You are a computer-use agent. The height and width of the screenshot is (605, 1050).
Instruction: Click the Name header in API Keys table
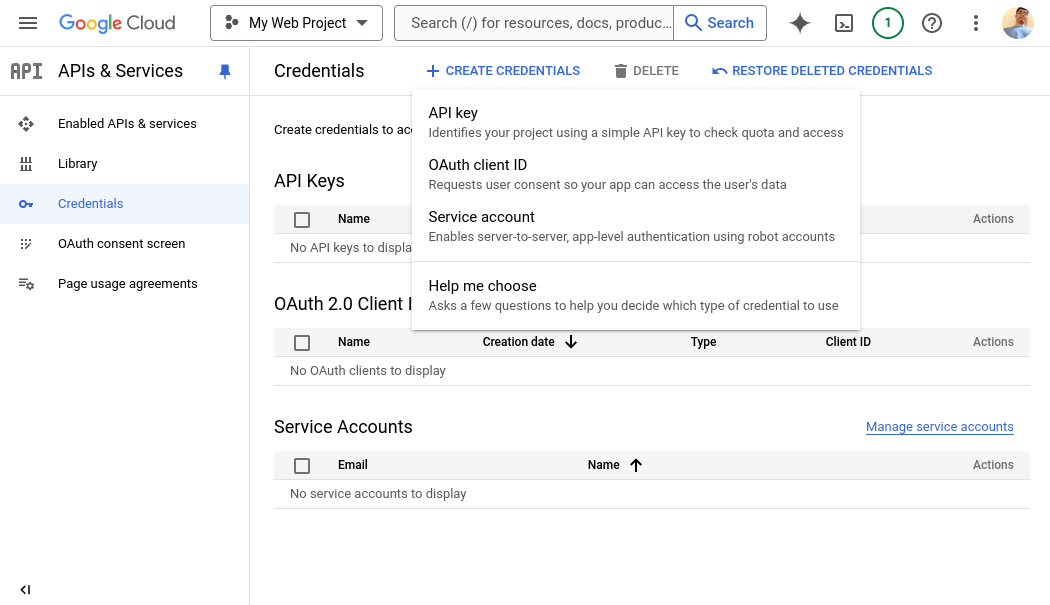354,219
